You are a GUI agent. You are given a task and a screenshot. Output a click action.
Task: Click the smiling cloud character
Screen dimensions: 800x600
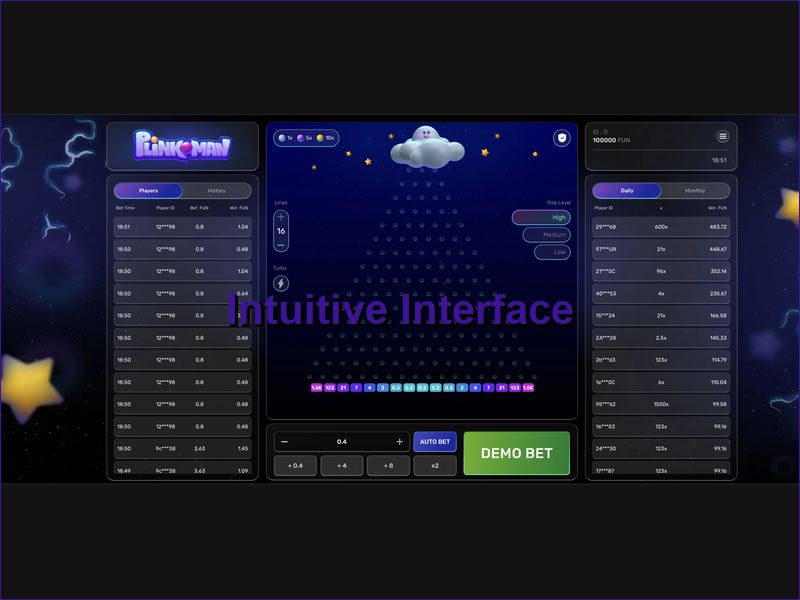pos(426,147)
